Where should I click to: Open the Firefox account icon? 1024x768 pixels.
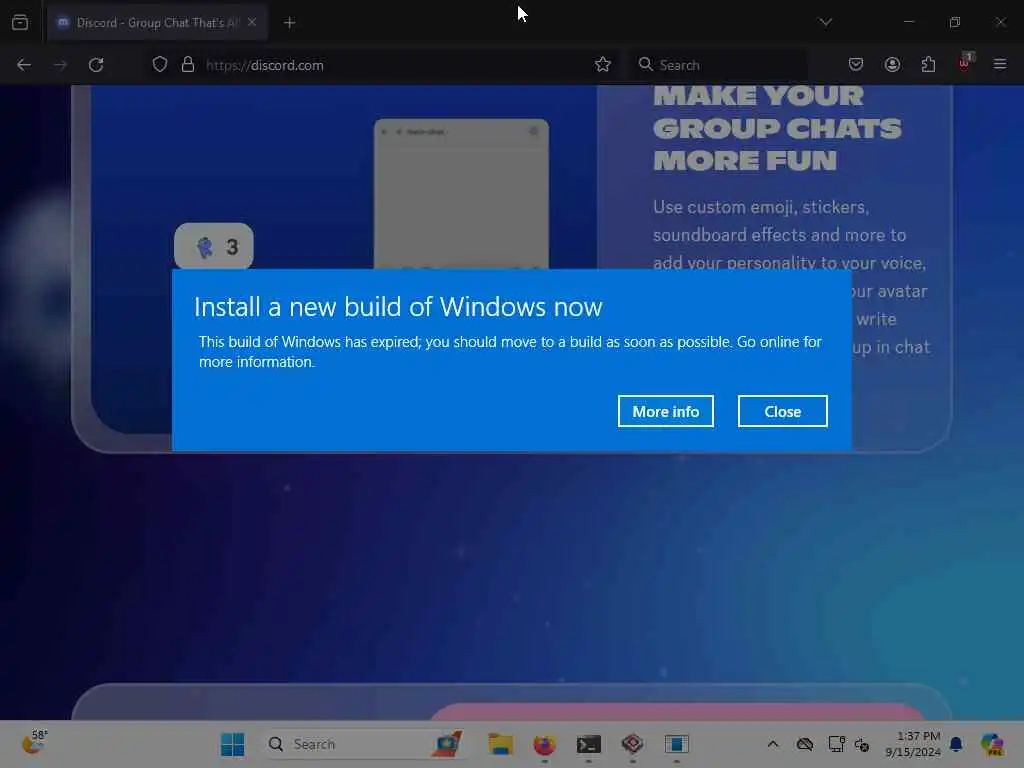tap(892, 65)
